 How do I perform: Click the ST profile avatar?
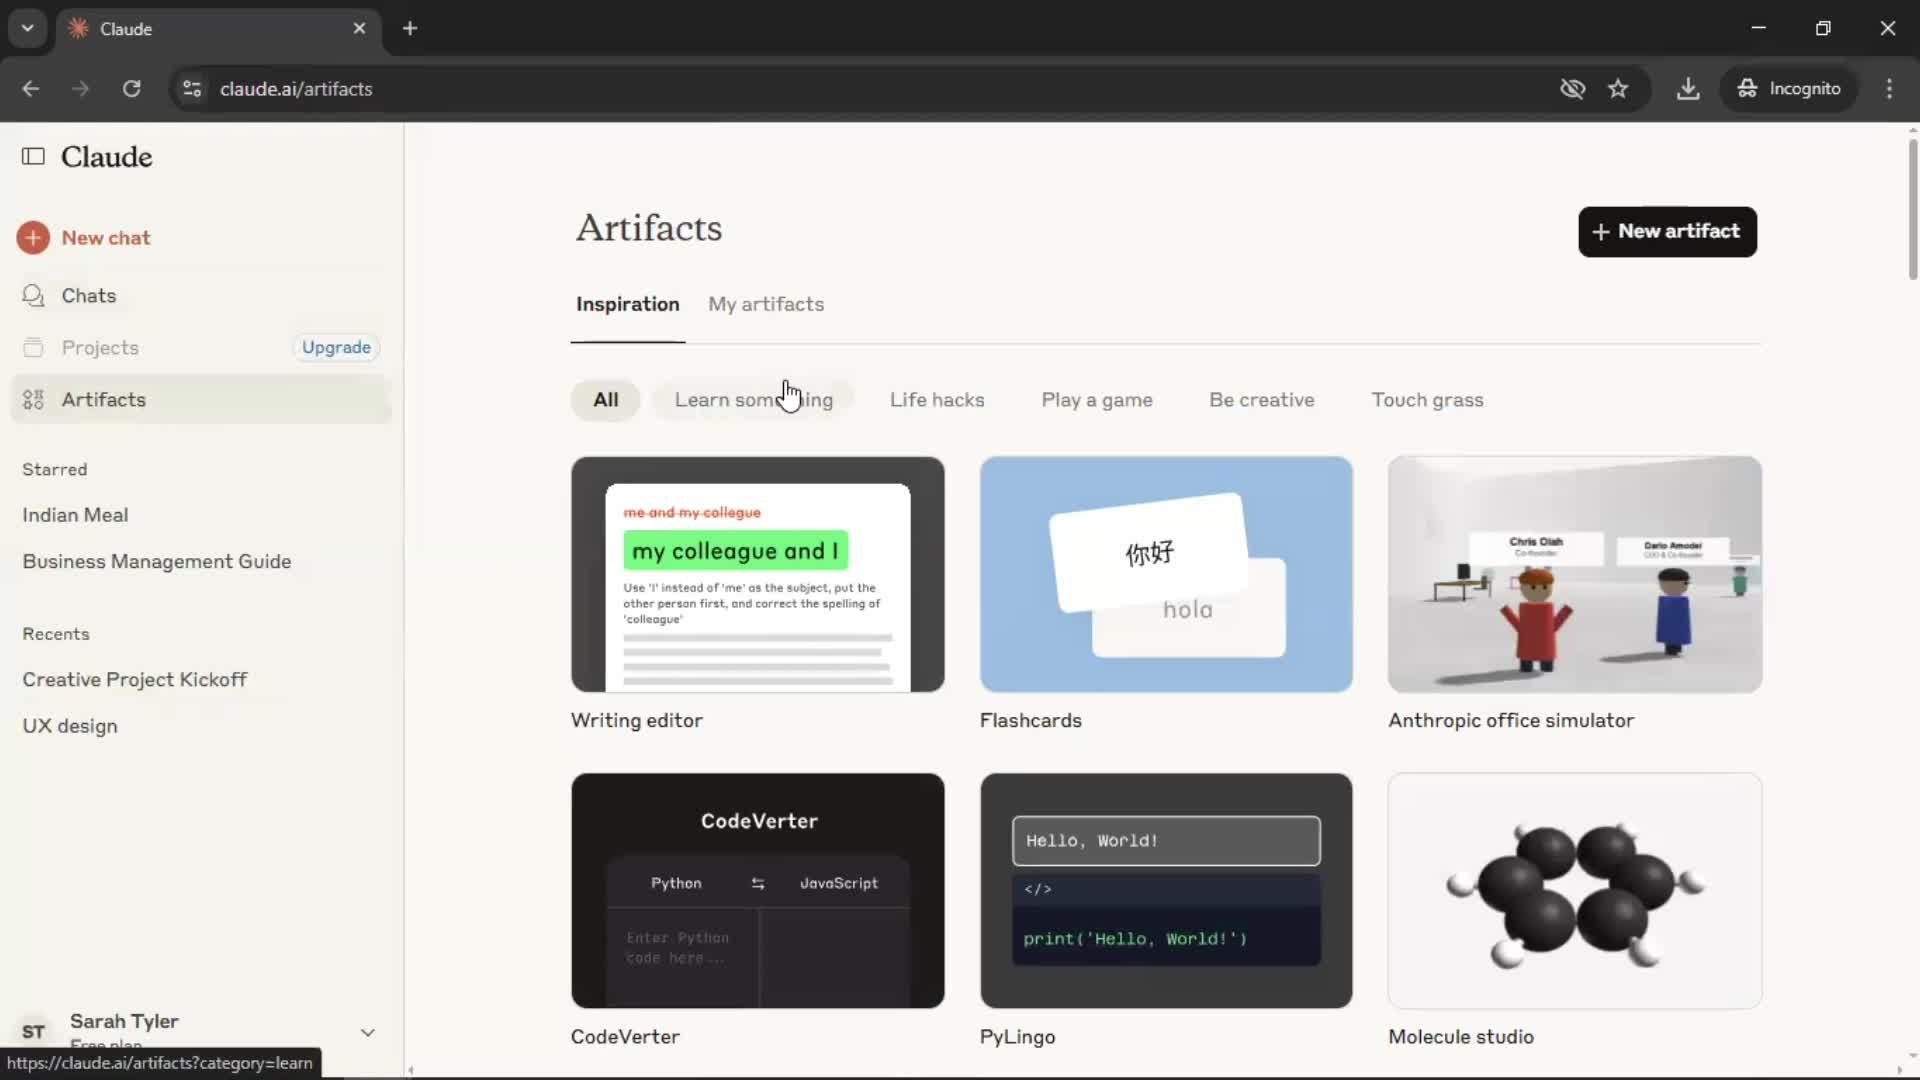pyautogui.click(x=34, y=1032)
